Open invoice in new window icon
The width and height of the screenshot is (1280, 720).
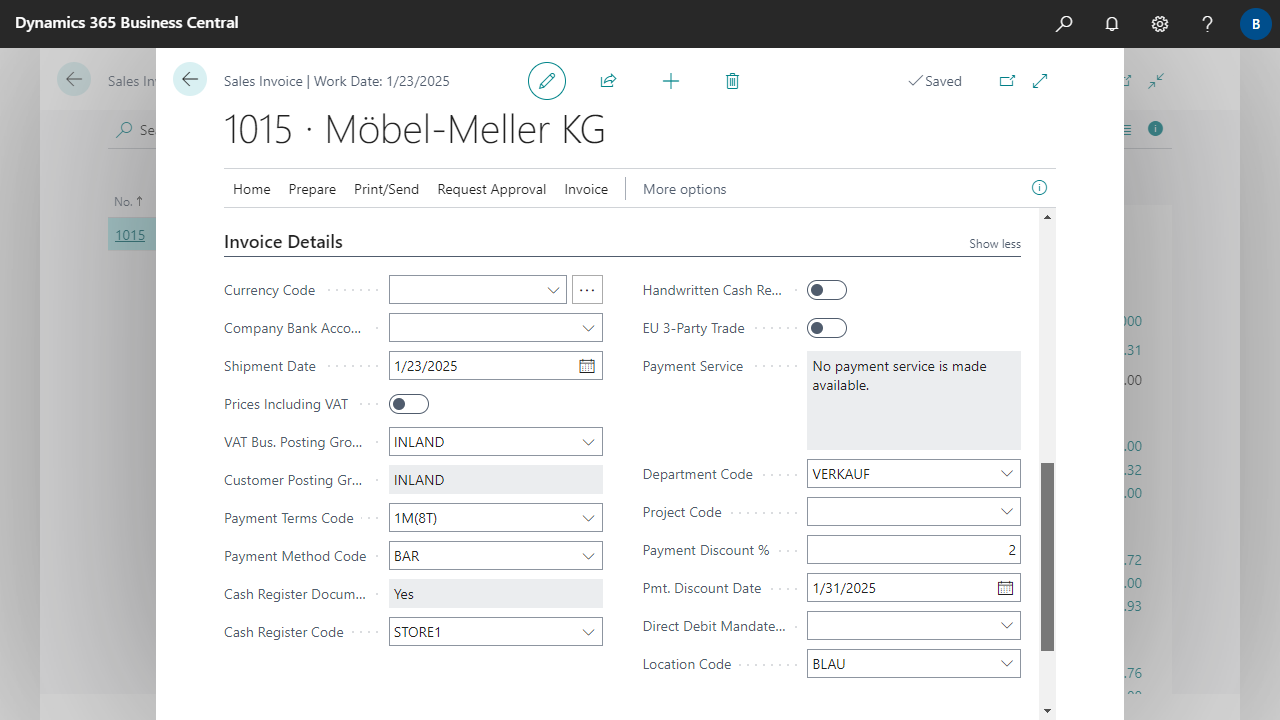pos(1007,81)
